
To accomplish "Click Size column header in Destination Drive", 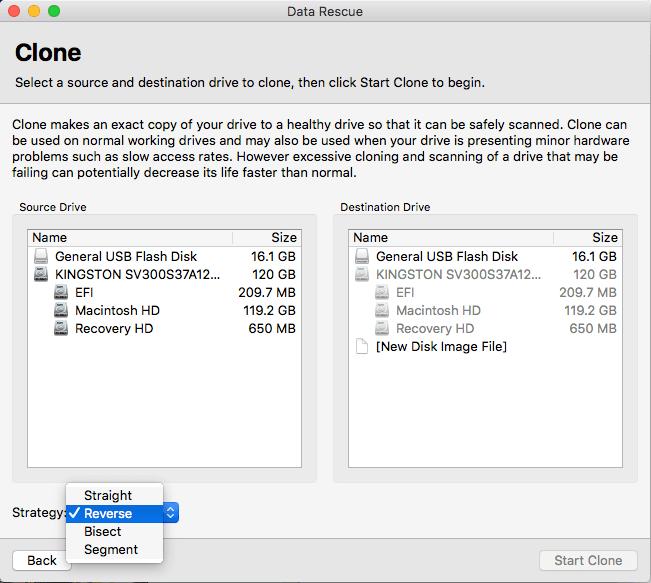I will [x=588, y=238].
